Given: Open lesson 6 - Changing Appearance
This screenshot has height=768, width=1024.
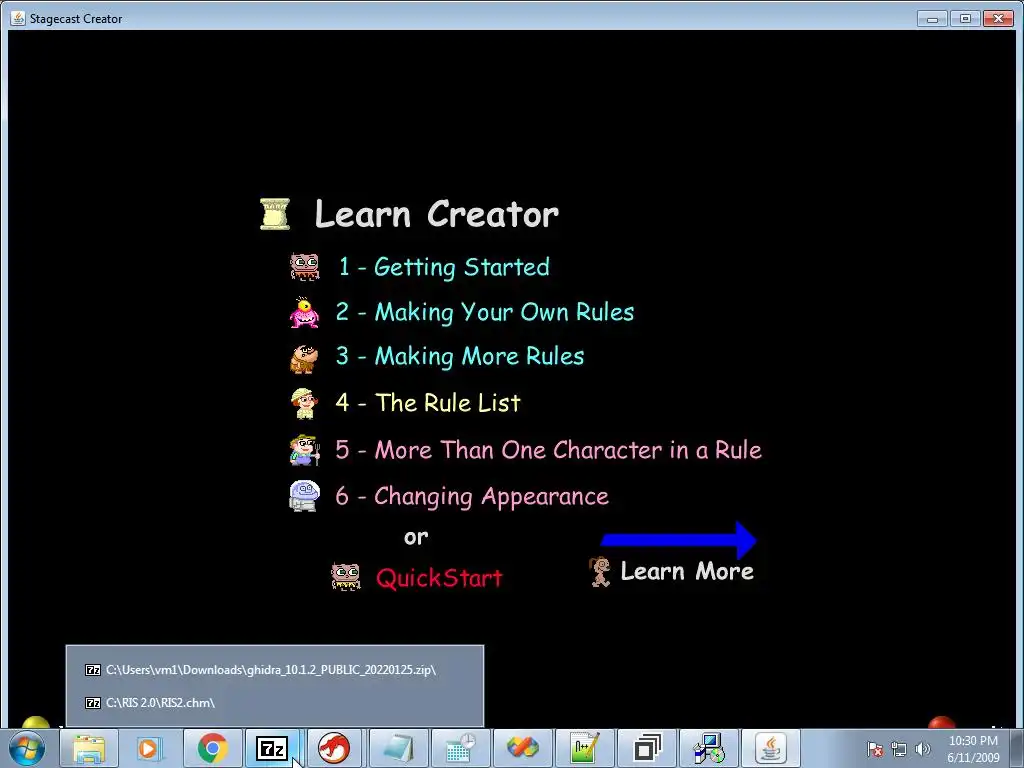Looking at the screenshot, I should tap(472, 496).
